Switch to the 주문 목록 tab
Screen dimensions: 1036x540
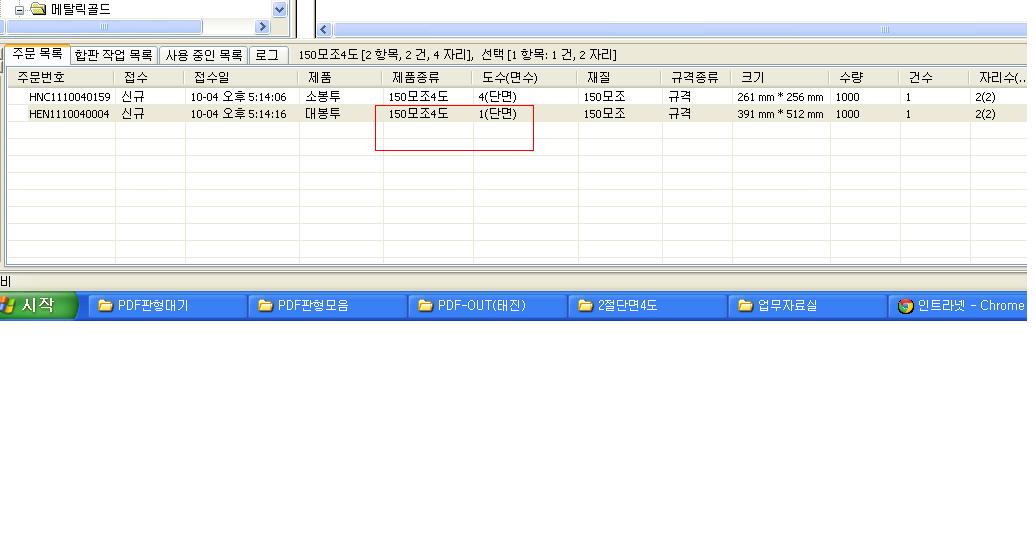pos(37,54)
